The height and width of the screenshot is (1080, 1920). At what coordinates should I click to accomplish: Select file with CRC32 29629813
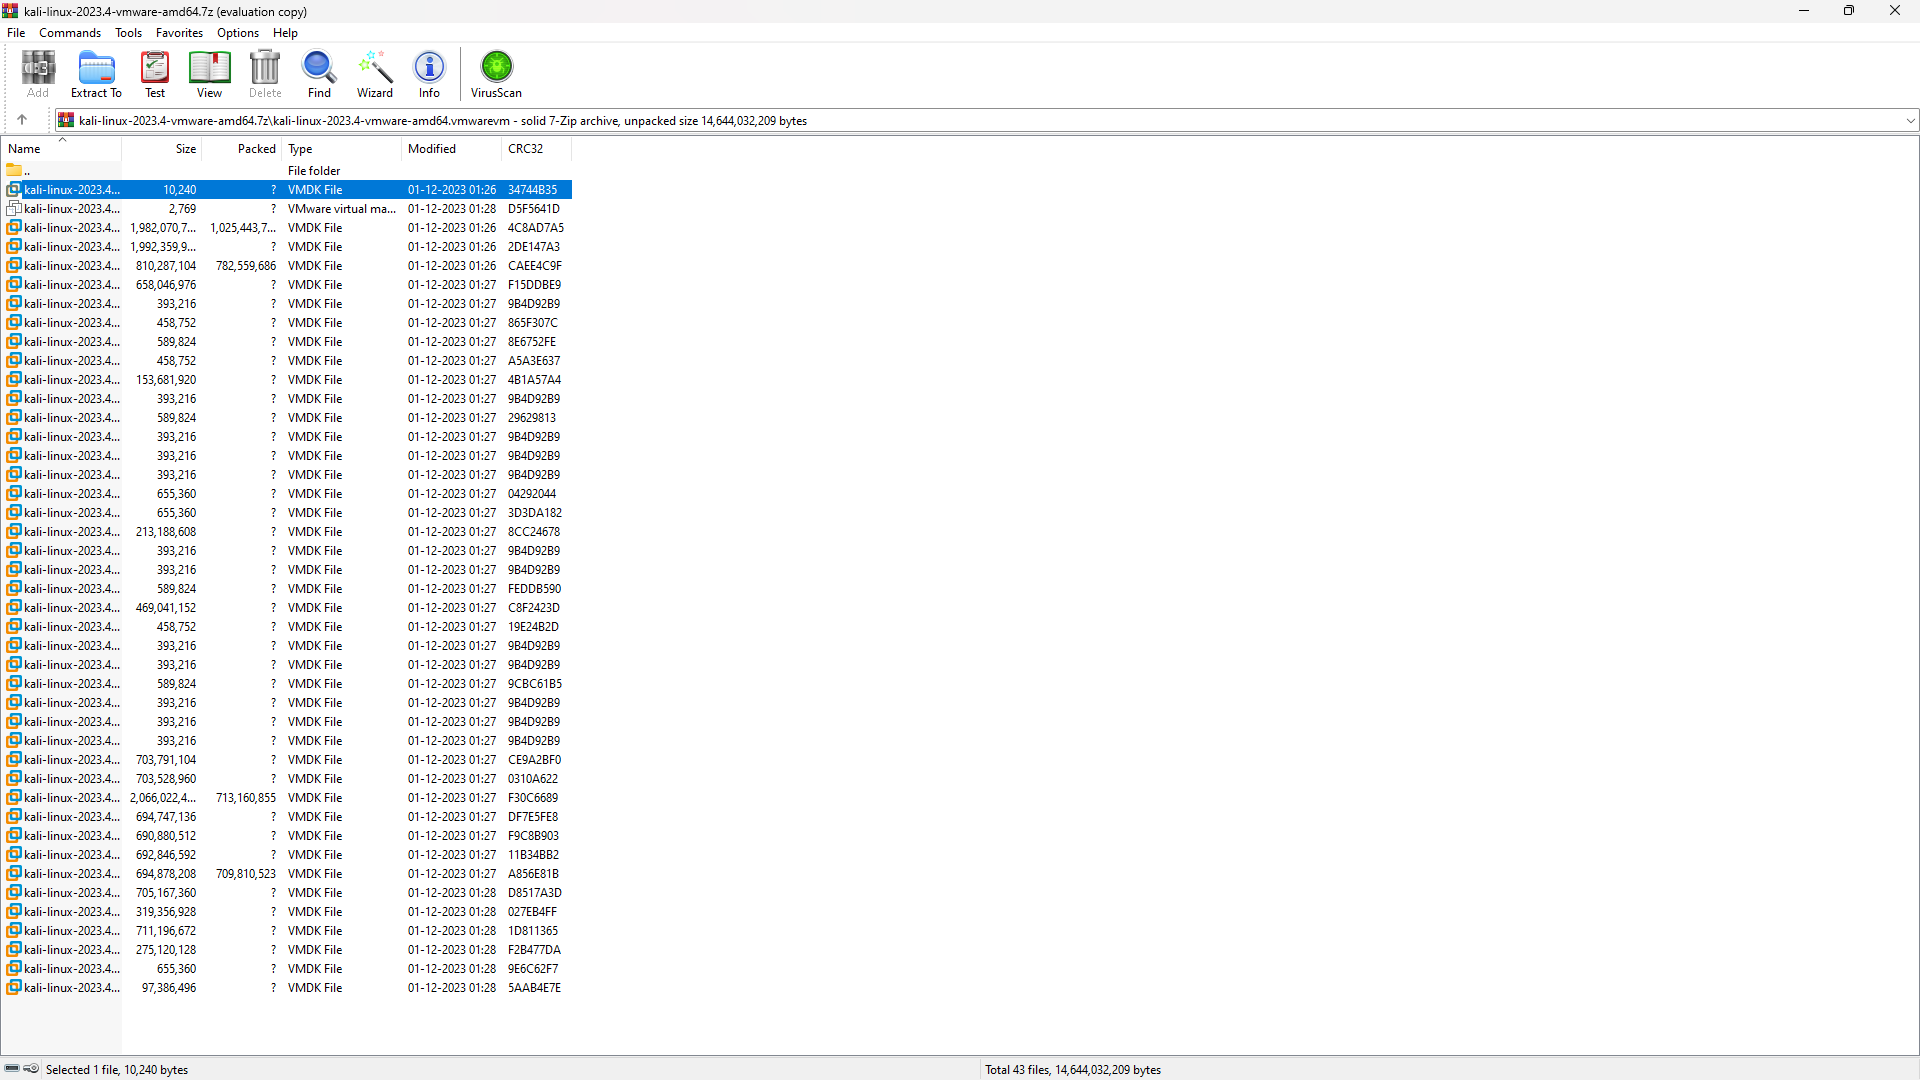pos(287,418)
